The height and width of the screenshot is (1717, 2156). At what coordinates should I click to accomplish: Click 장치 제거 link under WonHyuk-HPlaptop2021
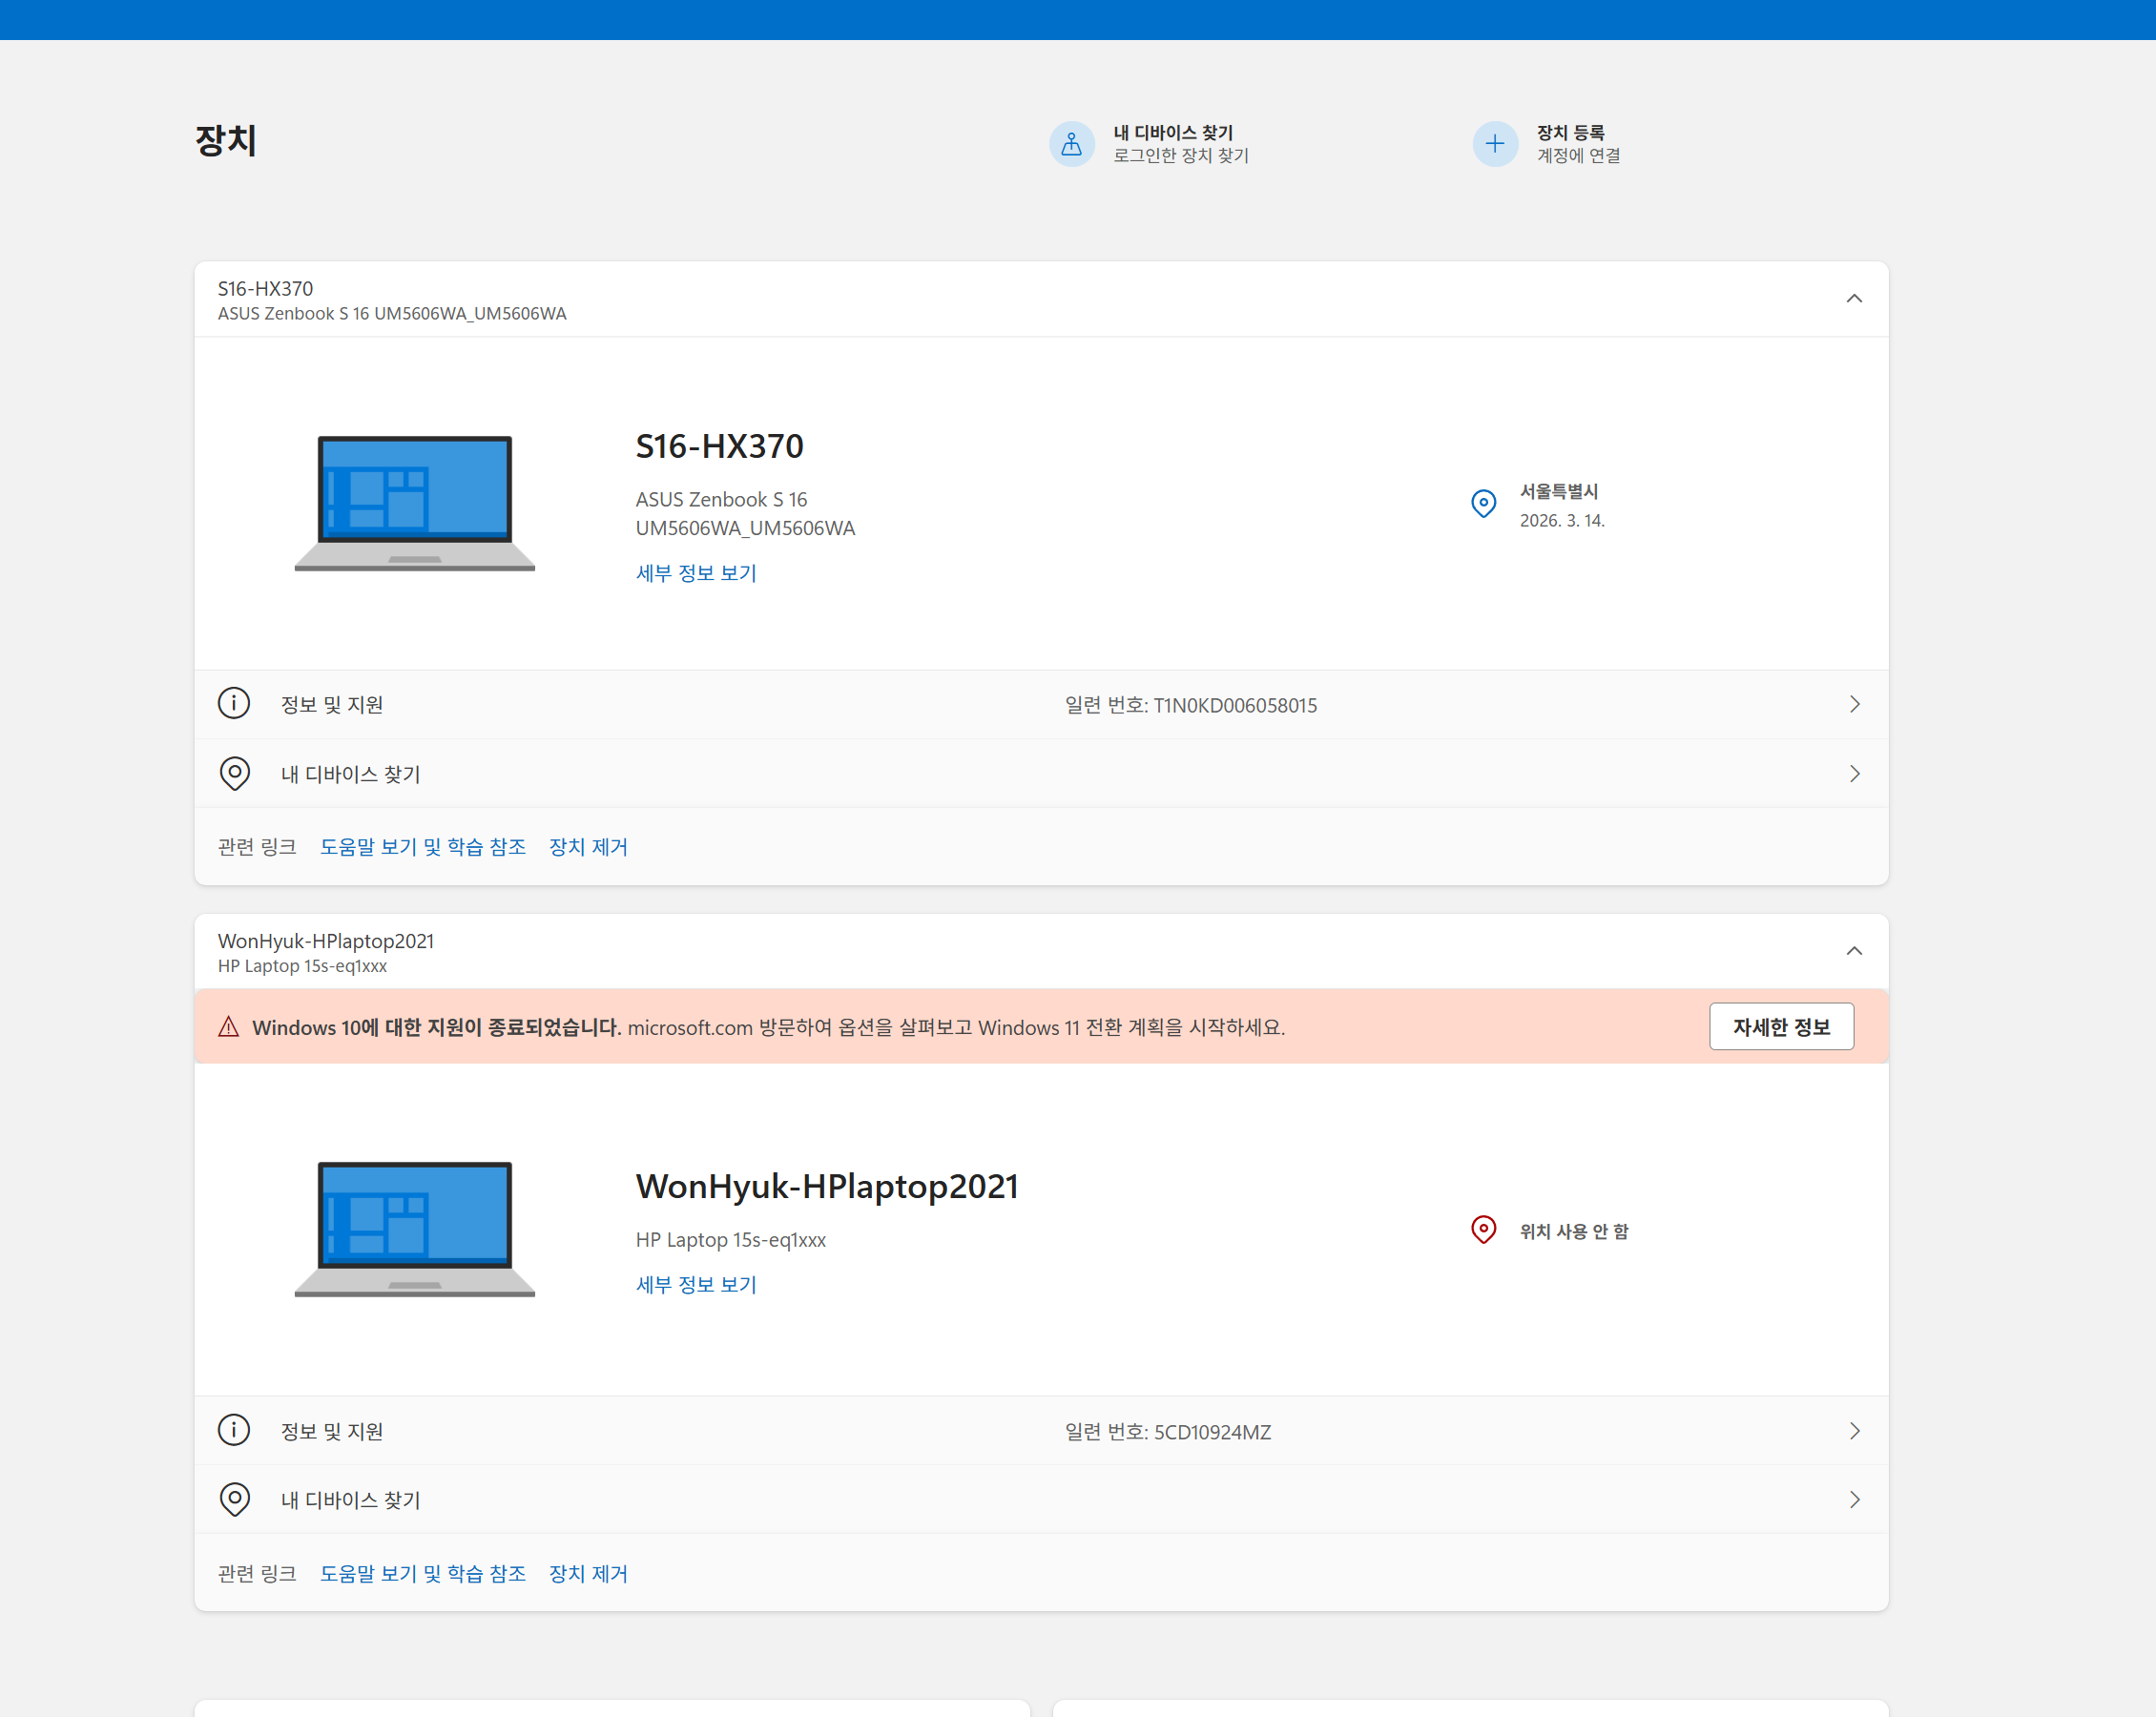point(588,1574)
